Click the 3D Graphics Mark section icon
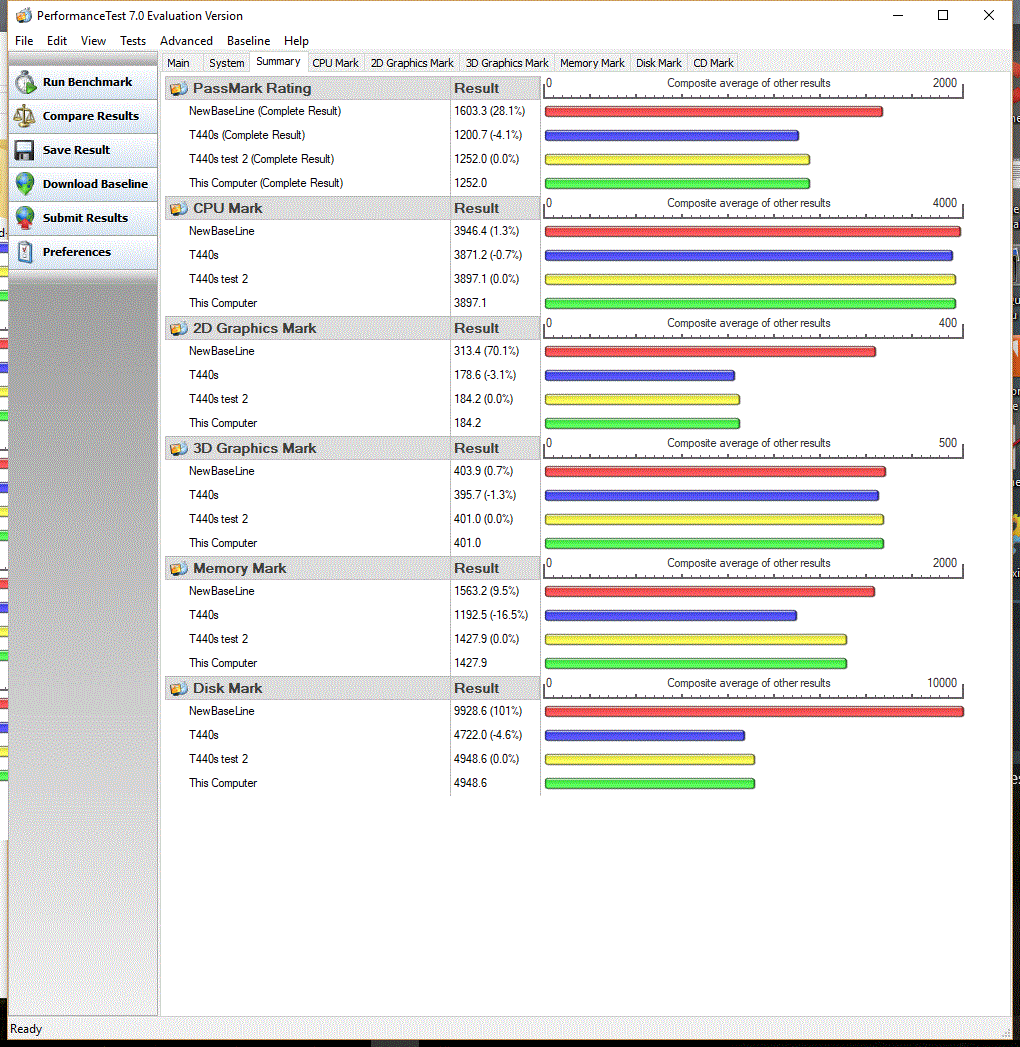 point(178,449)
